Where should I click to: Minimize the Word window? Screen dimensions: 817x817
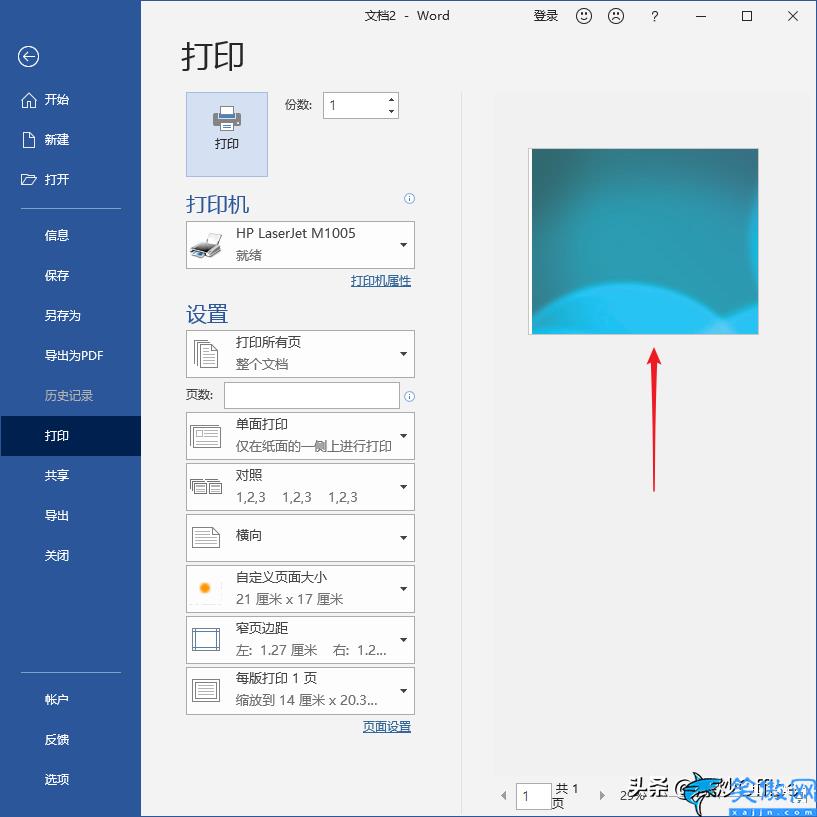(x=701, y=16)
